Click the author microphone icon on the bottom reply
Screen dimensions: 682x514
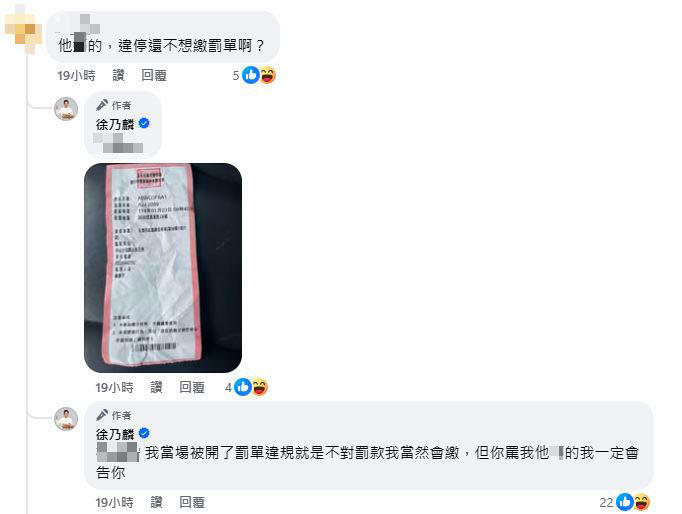tap(102, 415)
